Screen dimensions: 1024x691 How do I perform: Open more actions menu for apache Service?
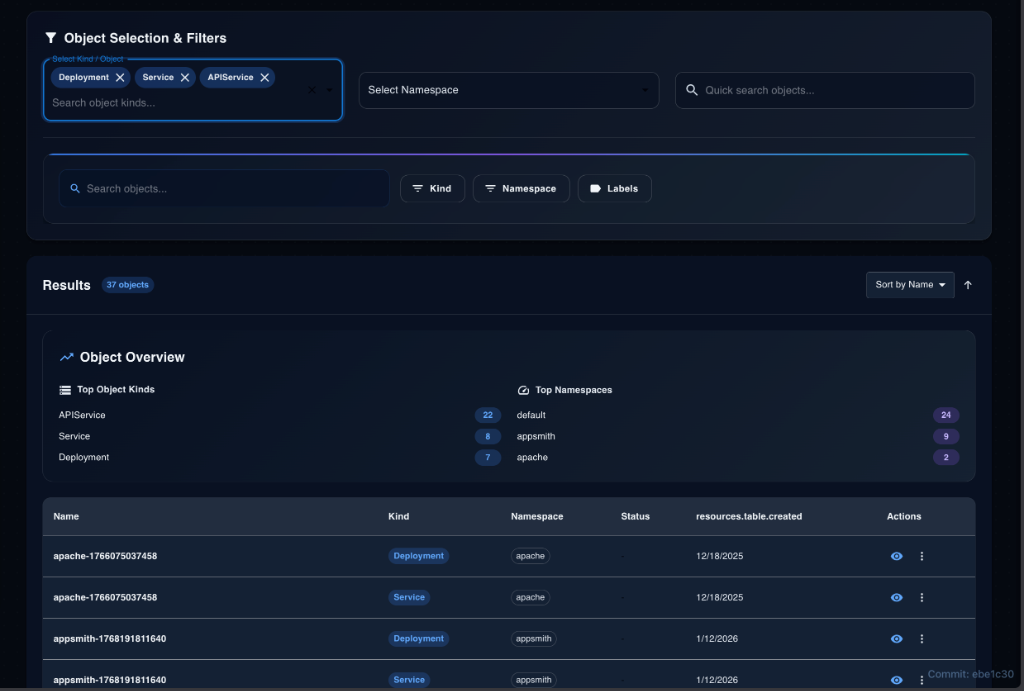[x=922, y=597]
